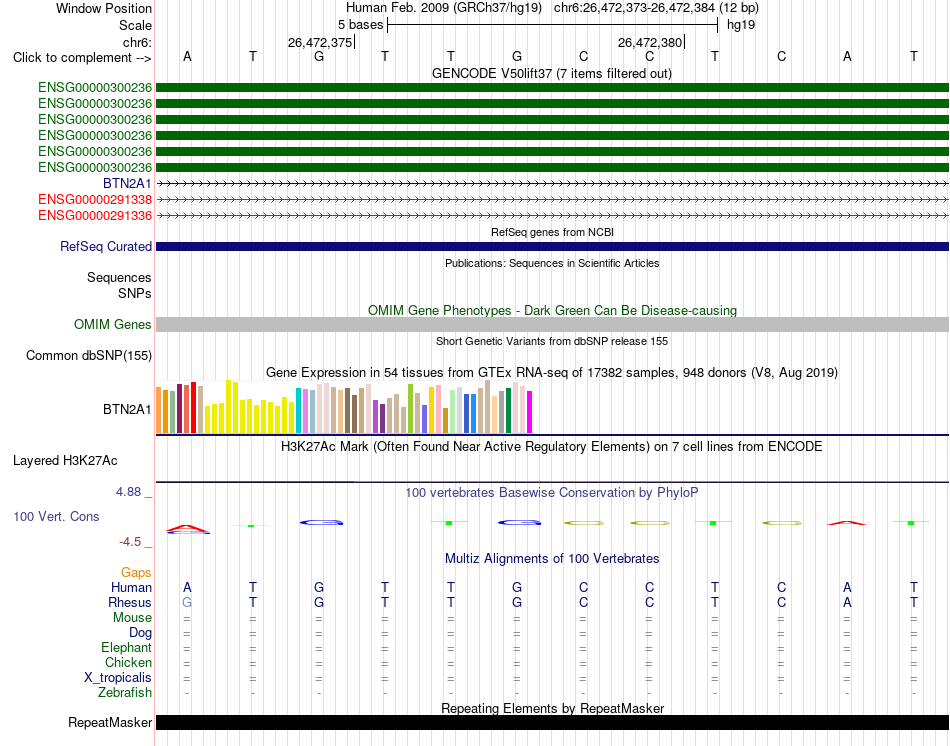The height and width of the screenshot is (746, 950).
Task: Open GTEx Gene Expression track title
Action: 552,373
